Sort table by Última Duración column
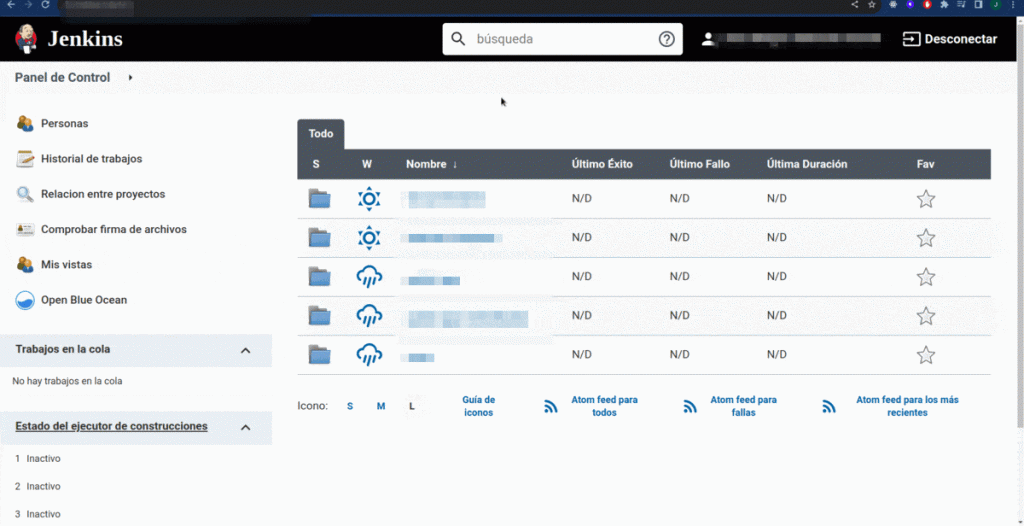 coord(807,165)
